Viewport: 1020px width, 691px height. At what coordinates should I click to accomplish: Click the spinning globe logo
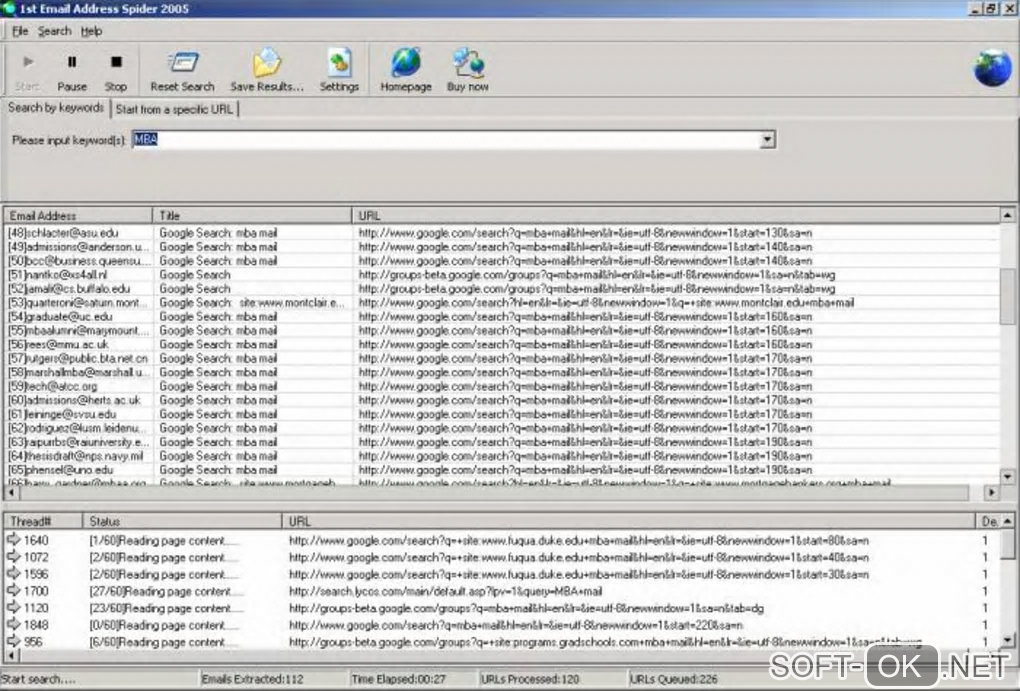[993, 68]
